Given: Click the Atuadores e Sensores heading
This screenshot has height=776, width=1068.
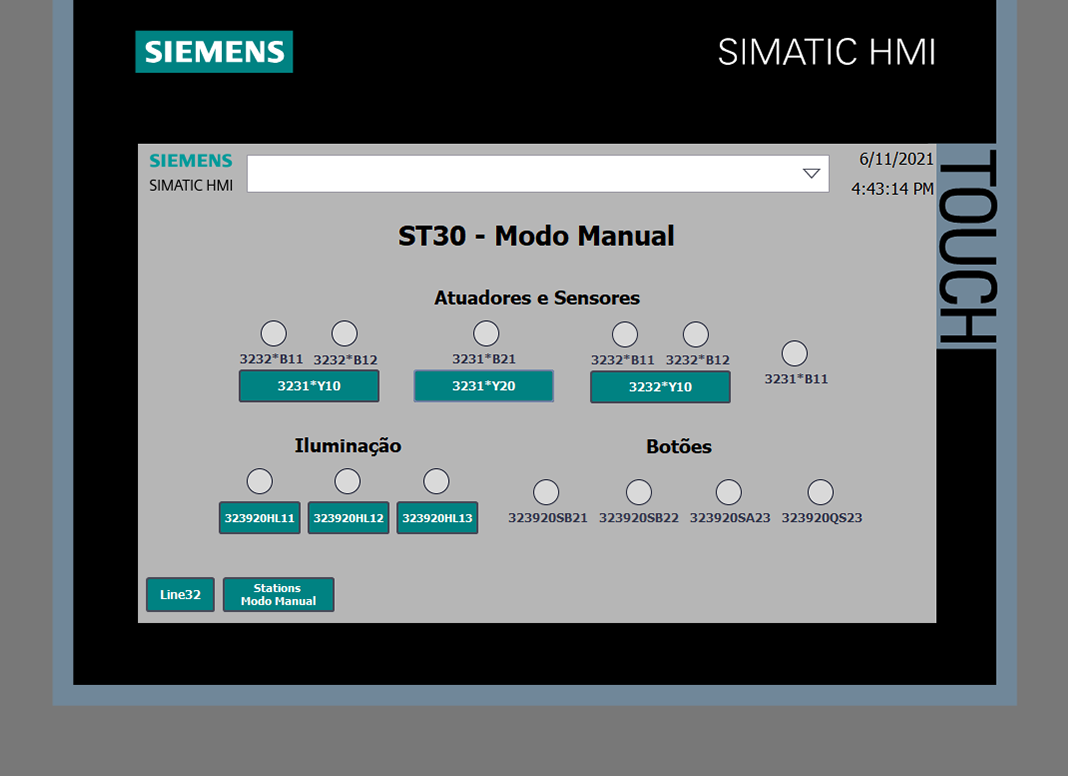Looking at the screenshot, I should pyautogui.click(x=537, y=298).
